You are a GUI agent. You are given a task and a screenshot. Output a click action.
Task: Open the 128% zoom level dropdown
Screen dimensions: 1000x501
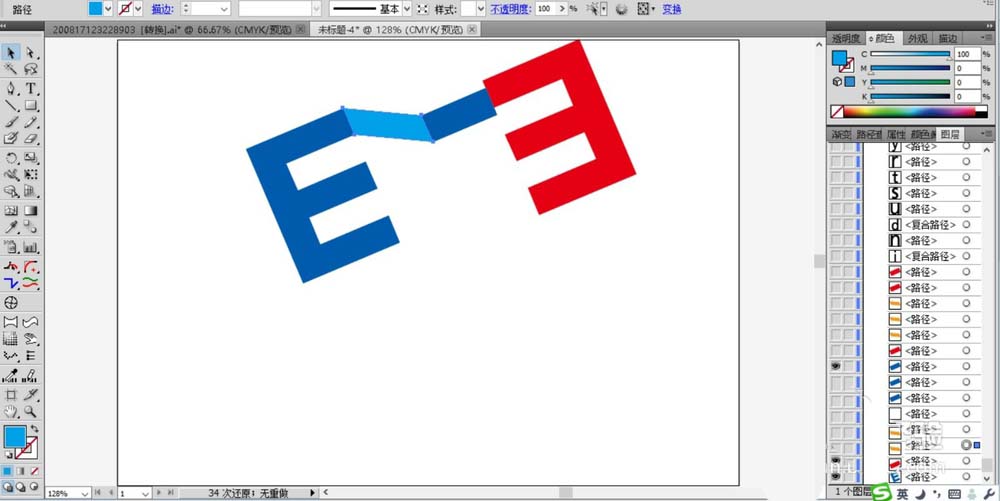(x=84, y=493)
